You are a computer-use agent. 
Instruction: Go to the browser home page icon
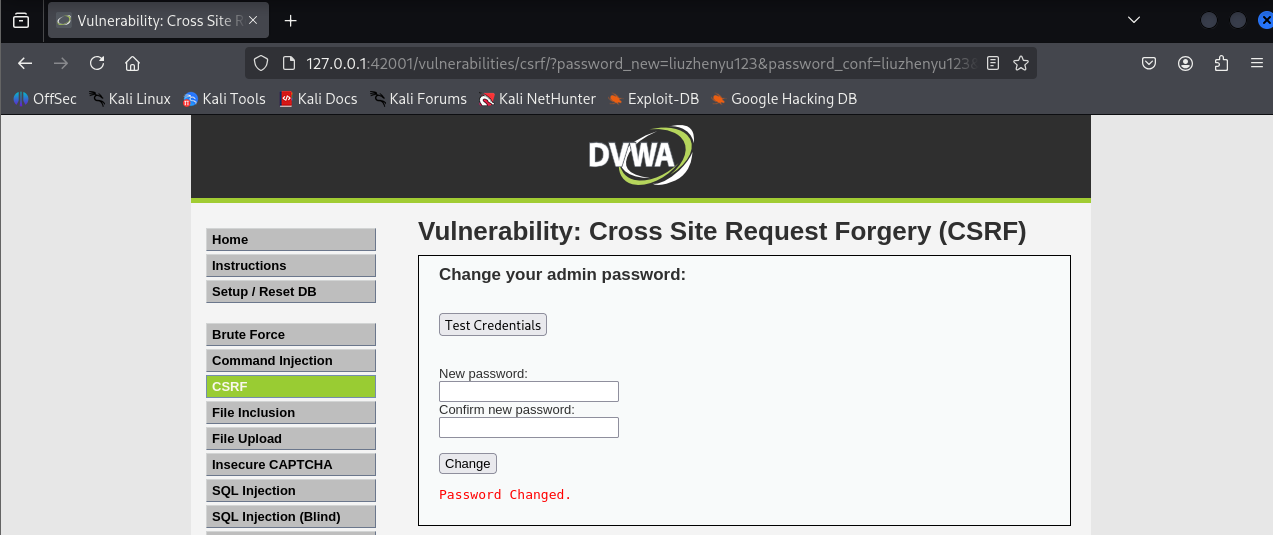[132, 63]
